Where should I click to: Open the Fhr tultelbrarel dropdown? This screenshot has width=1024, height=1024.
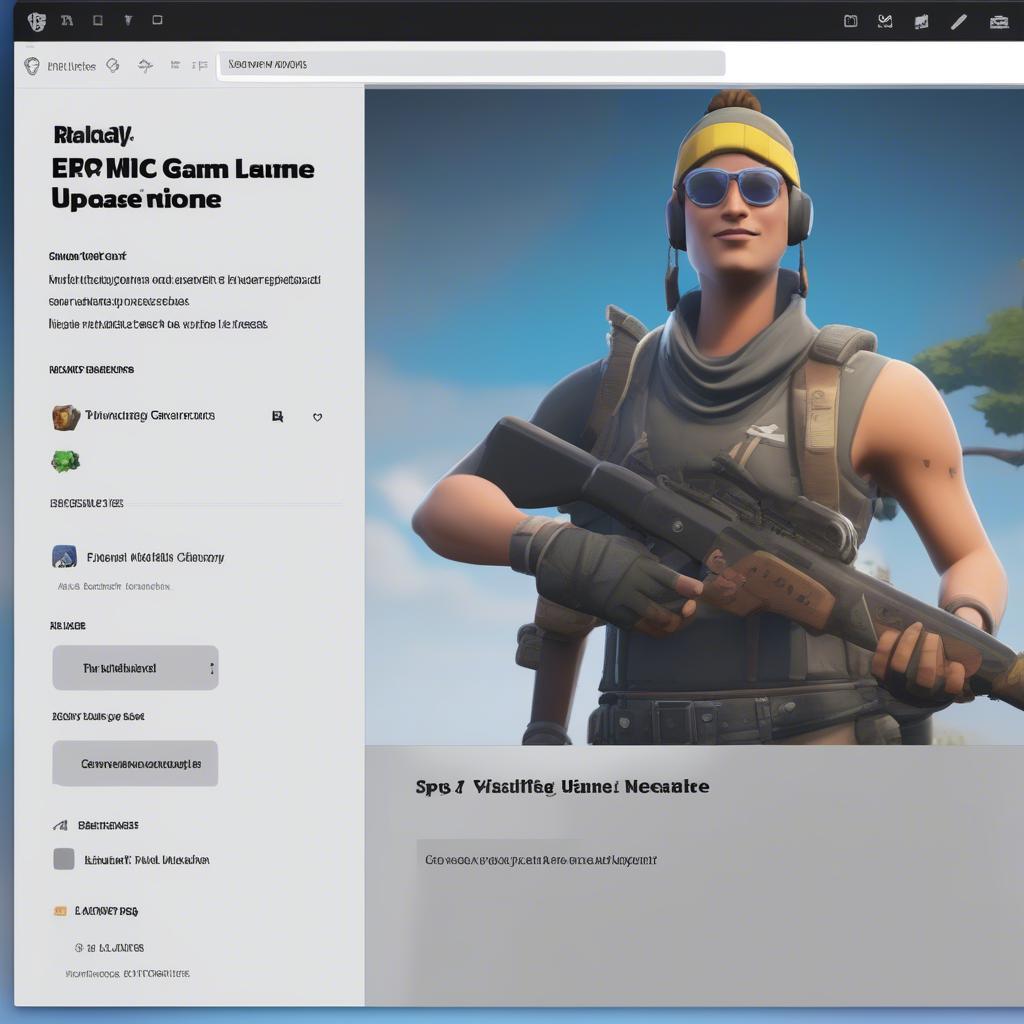click(x=135, y=667)
